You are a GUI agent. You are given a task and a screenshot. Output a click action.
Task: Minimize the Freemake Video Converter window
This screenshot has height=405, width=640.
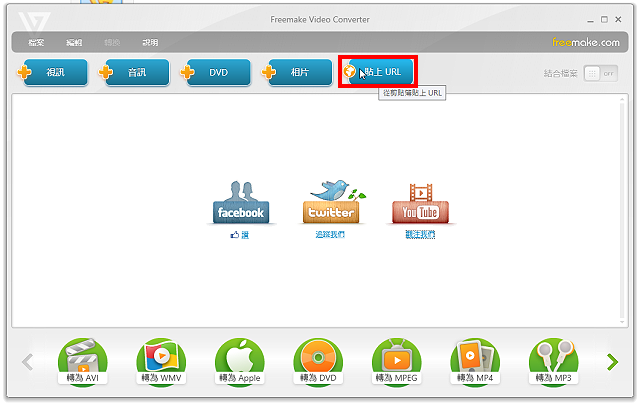pyautogui.click(x=590, y=20)
